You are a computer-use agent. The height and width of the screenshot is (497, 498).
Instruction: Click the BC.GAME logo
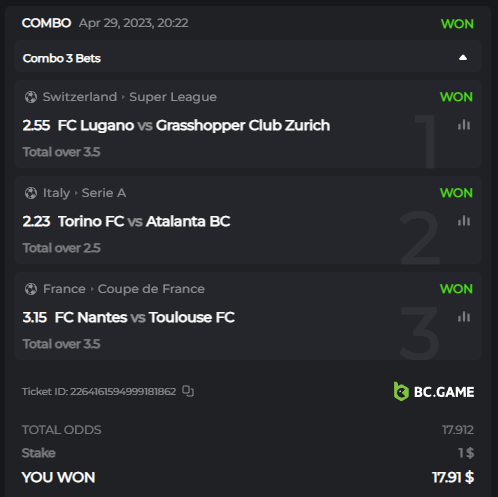click(x=434, y=391)
